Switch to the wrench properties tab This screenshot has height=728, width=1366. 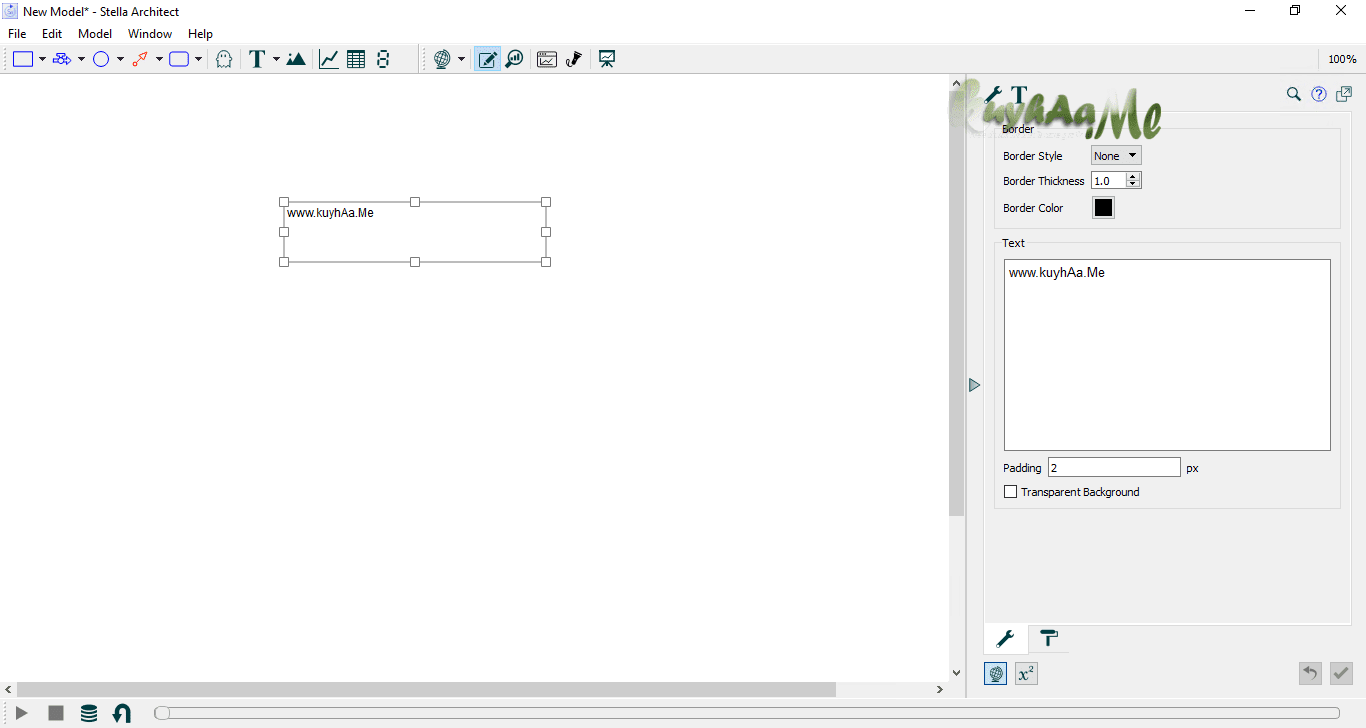[x=1006, y=638]
